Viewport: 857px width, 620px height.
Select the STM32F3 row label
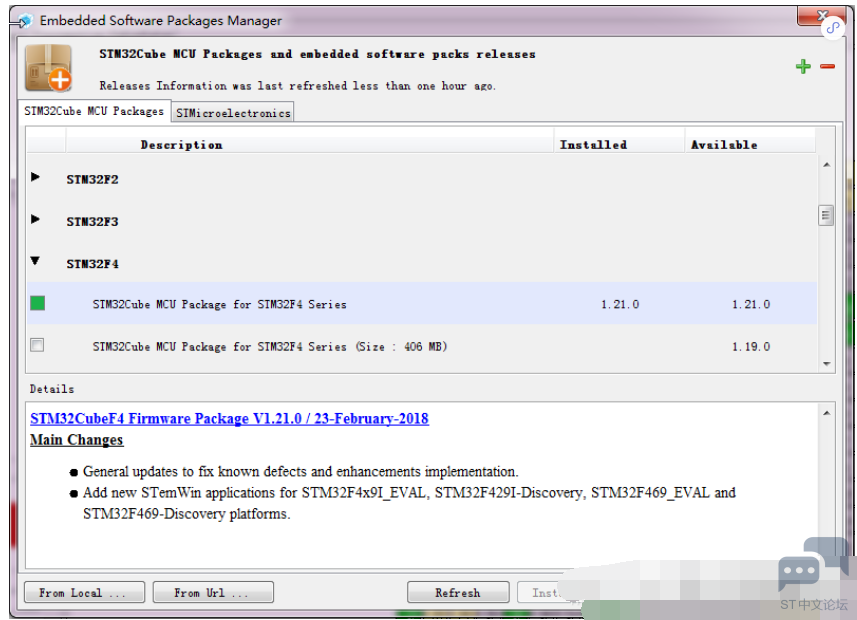tap(92, 222)
